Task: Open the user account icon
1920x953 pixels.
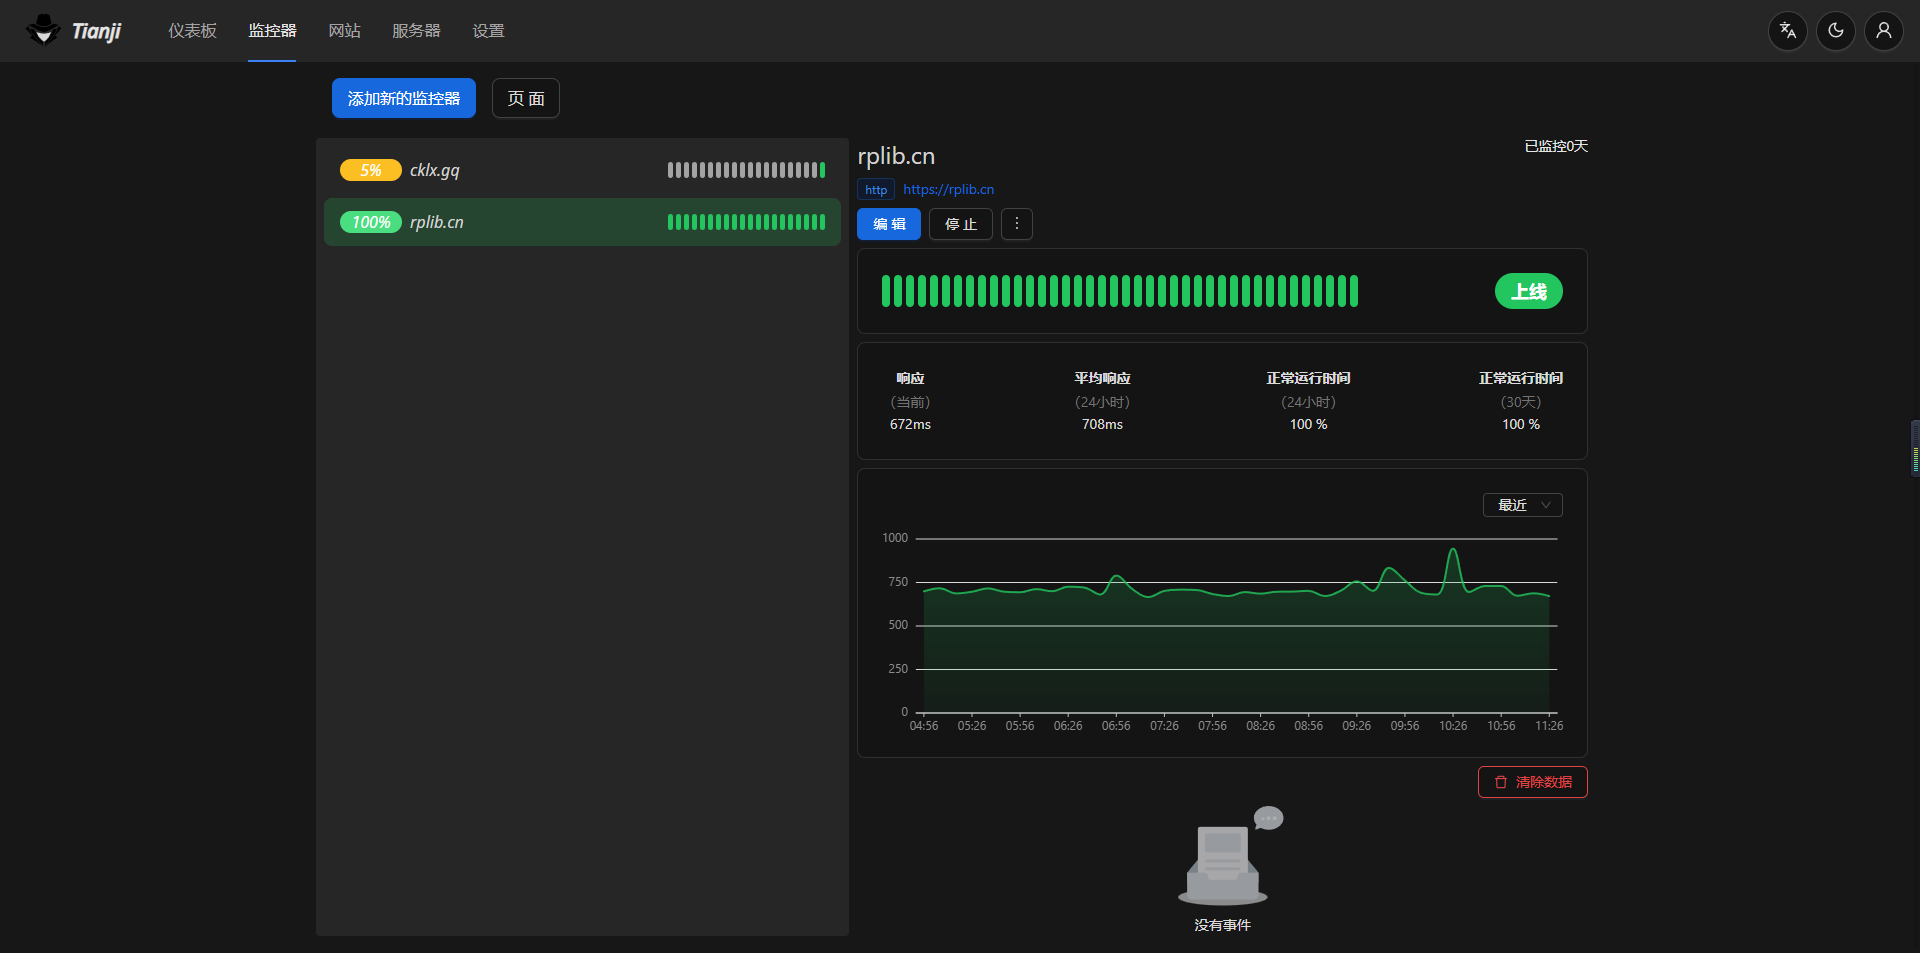Action: point(1883,31)
